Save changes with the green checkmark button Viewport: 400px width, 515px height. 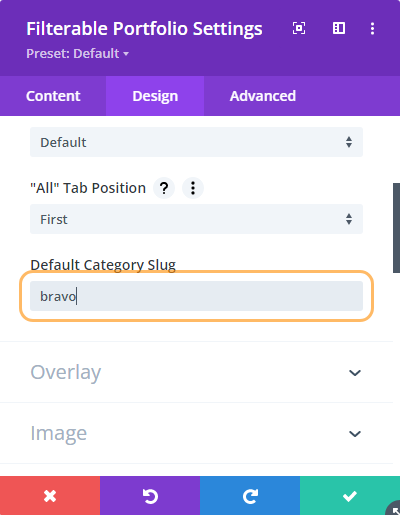350,496
